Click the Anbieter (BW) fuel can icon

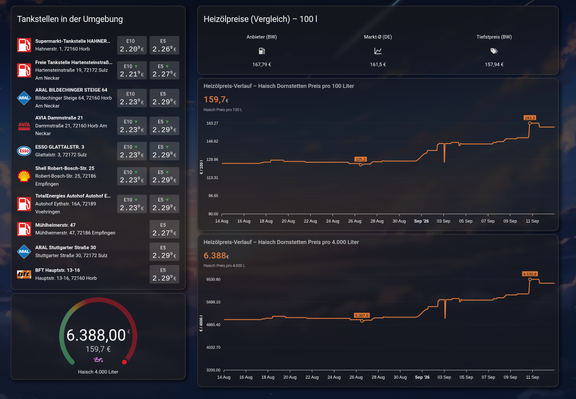tap(262, 51)
